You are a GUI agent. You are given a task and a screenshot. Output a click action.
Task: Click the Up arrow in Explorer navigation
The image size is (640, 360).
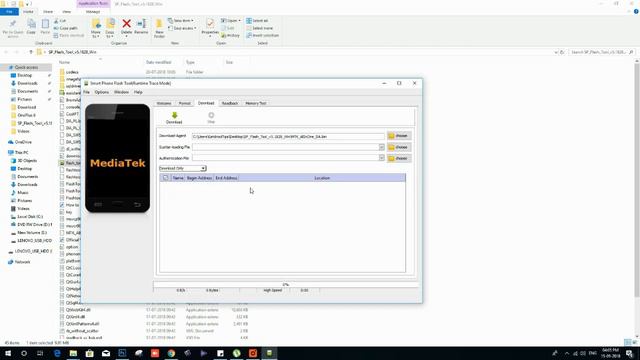coord(31,52)
